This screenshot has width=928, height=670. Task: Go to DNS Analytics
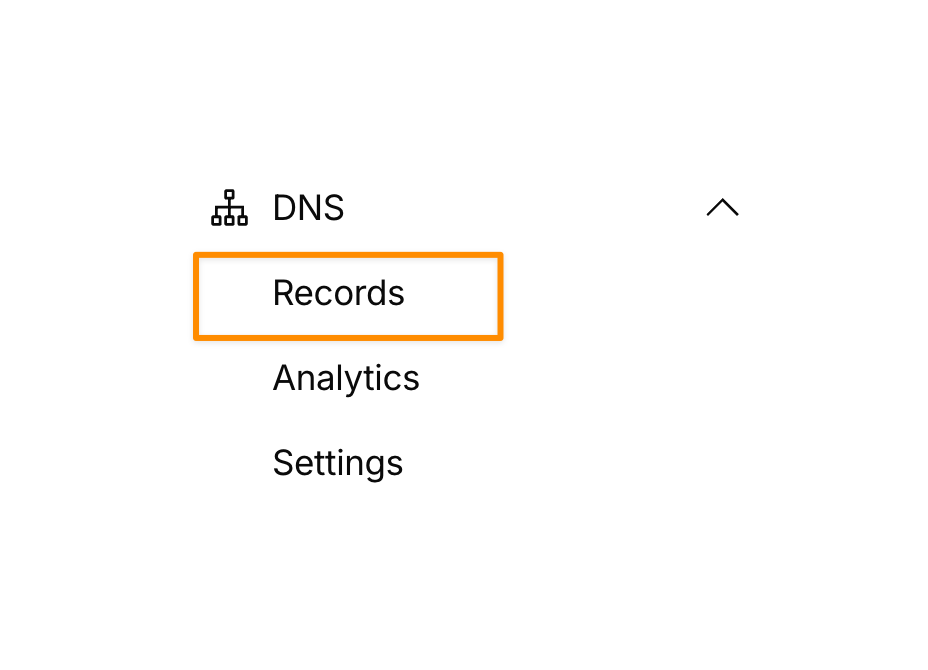pyautogui.click(x=346, y=379)
